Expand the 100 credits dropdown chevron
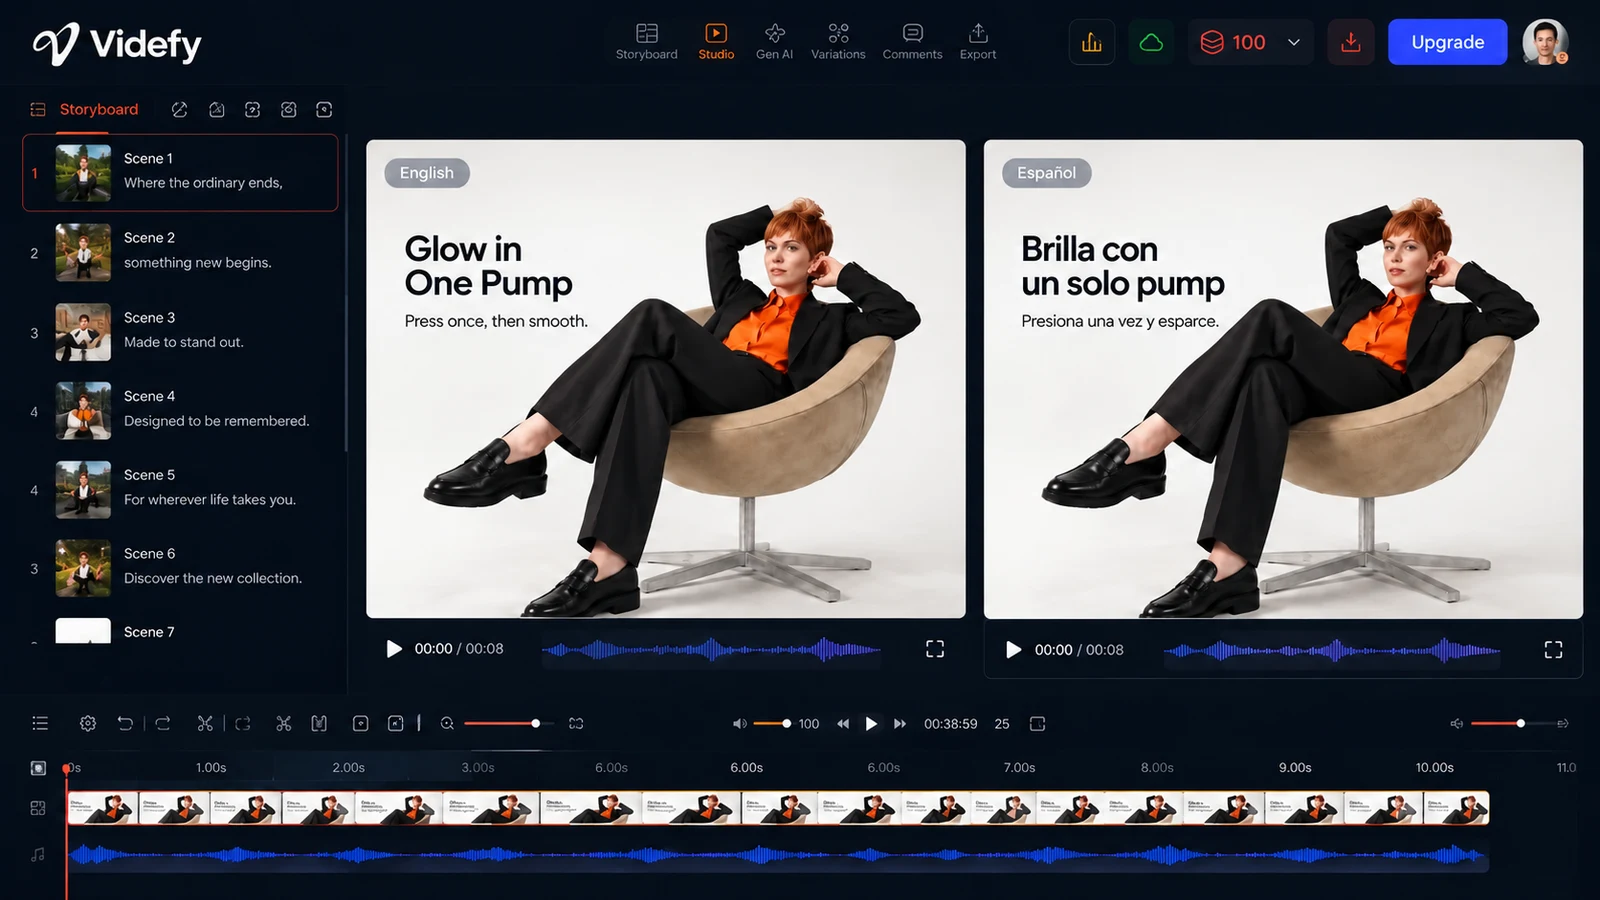The width and height of the screenshot is (1600, 900). [x=1294, y=42]
